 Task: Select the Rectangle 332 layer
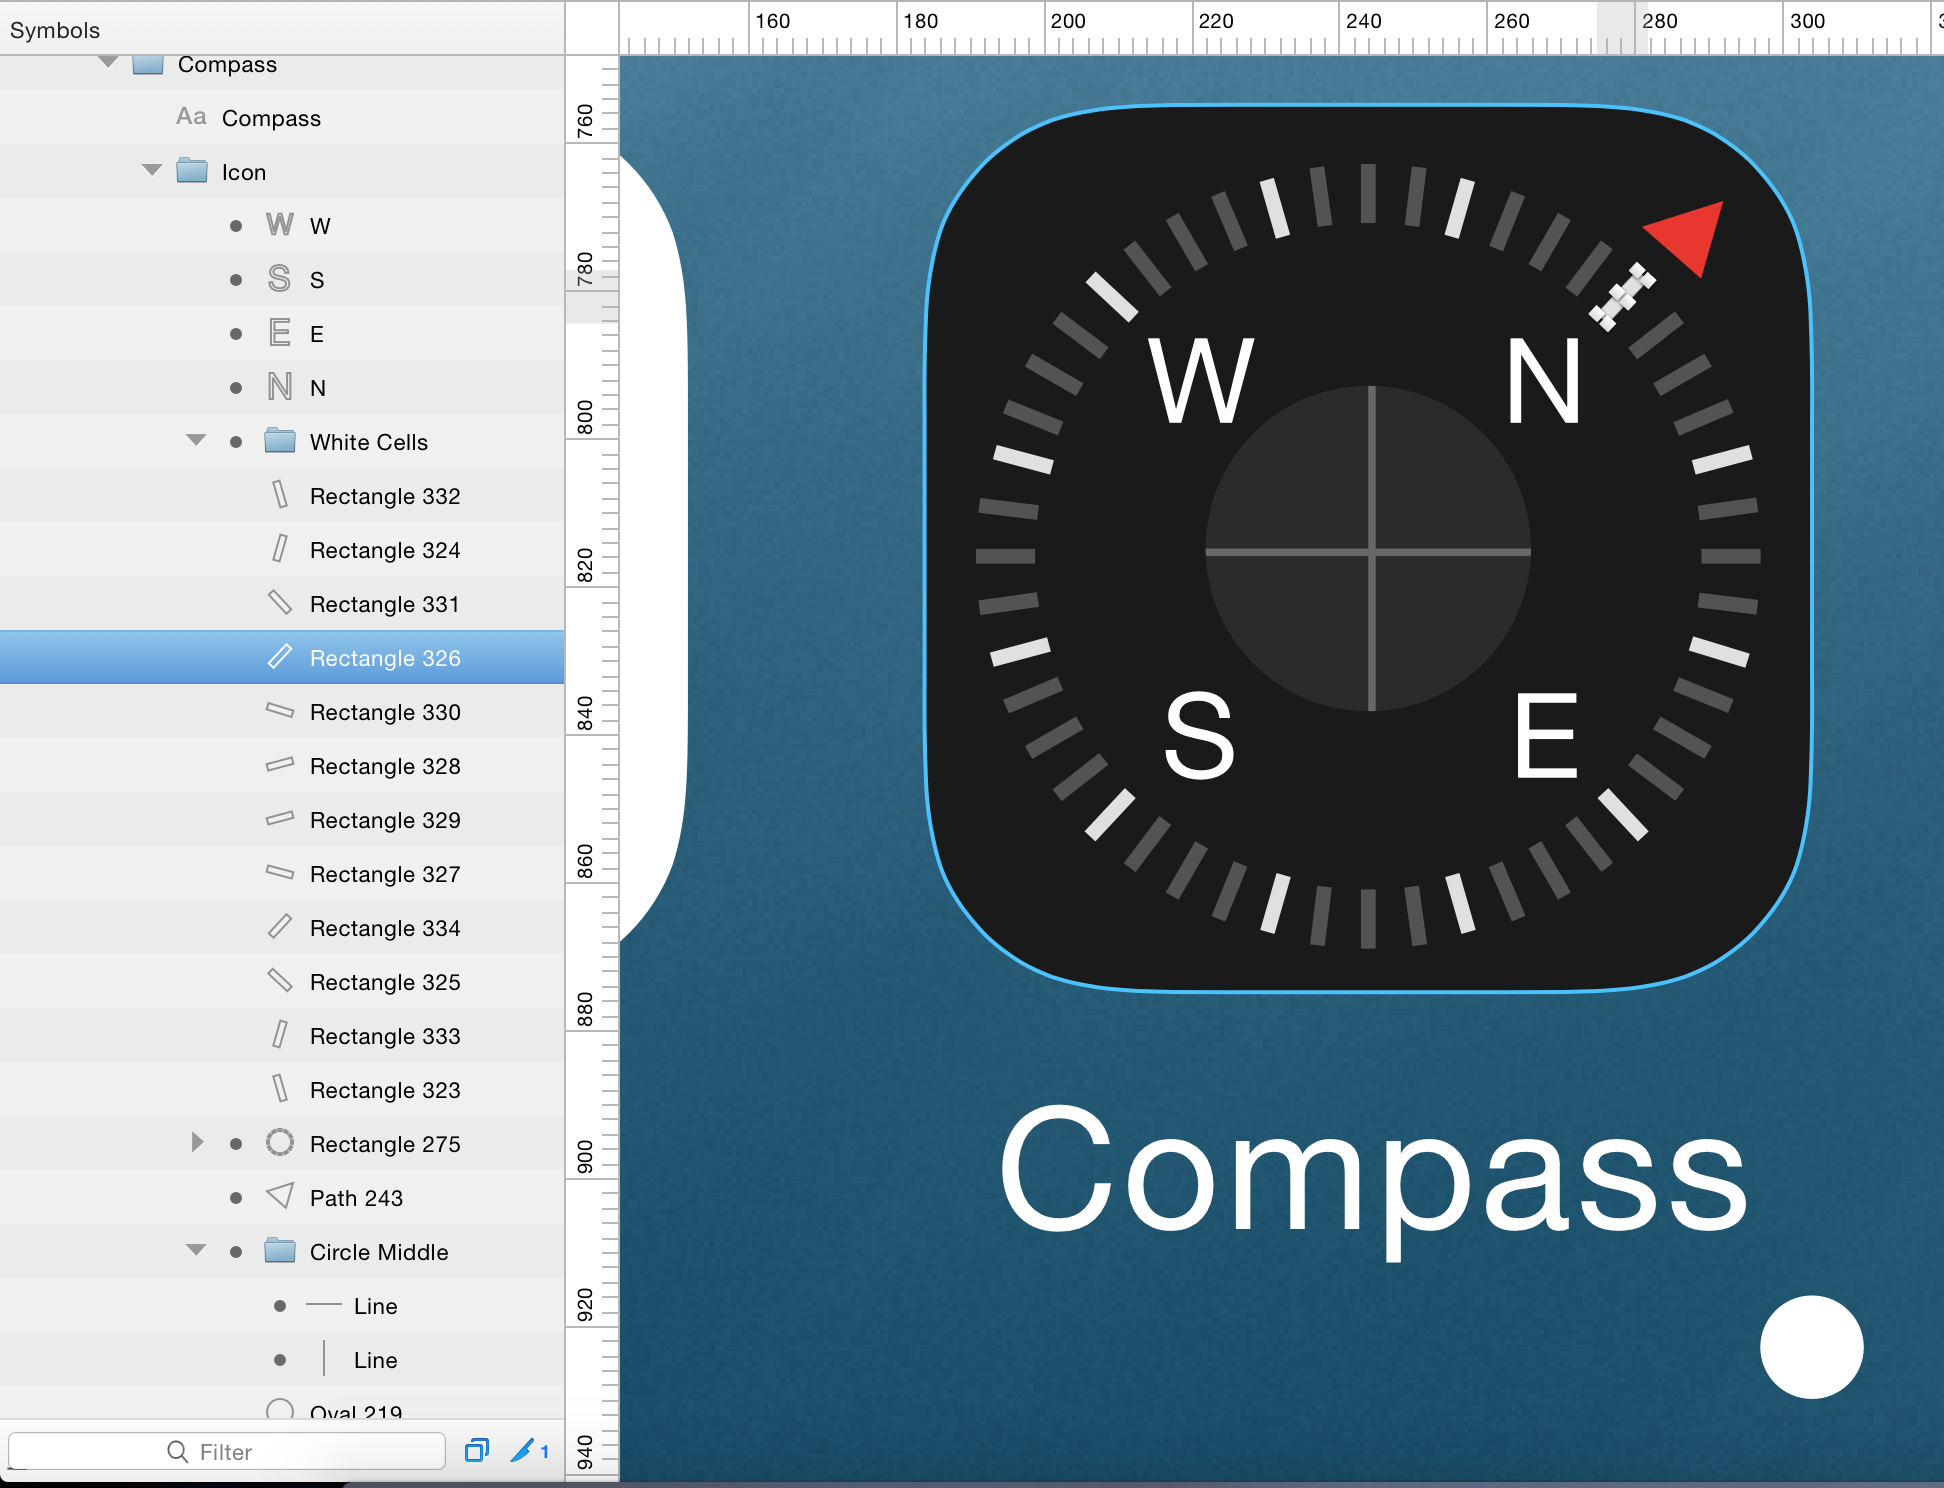[x=384, y=496]
